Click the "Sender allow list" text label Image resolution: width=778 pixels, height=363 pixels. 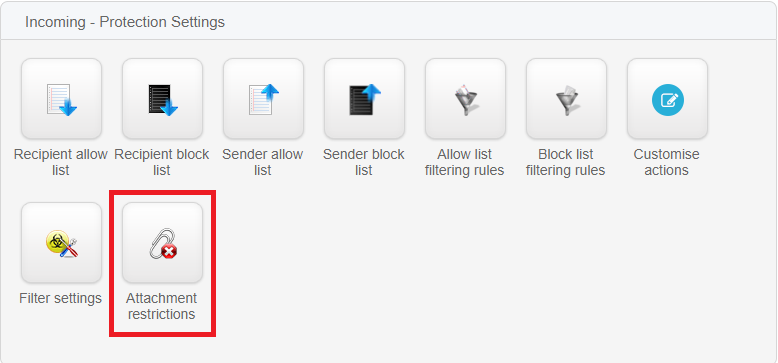point(262,162)
